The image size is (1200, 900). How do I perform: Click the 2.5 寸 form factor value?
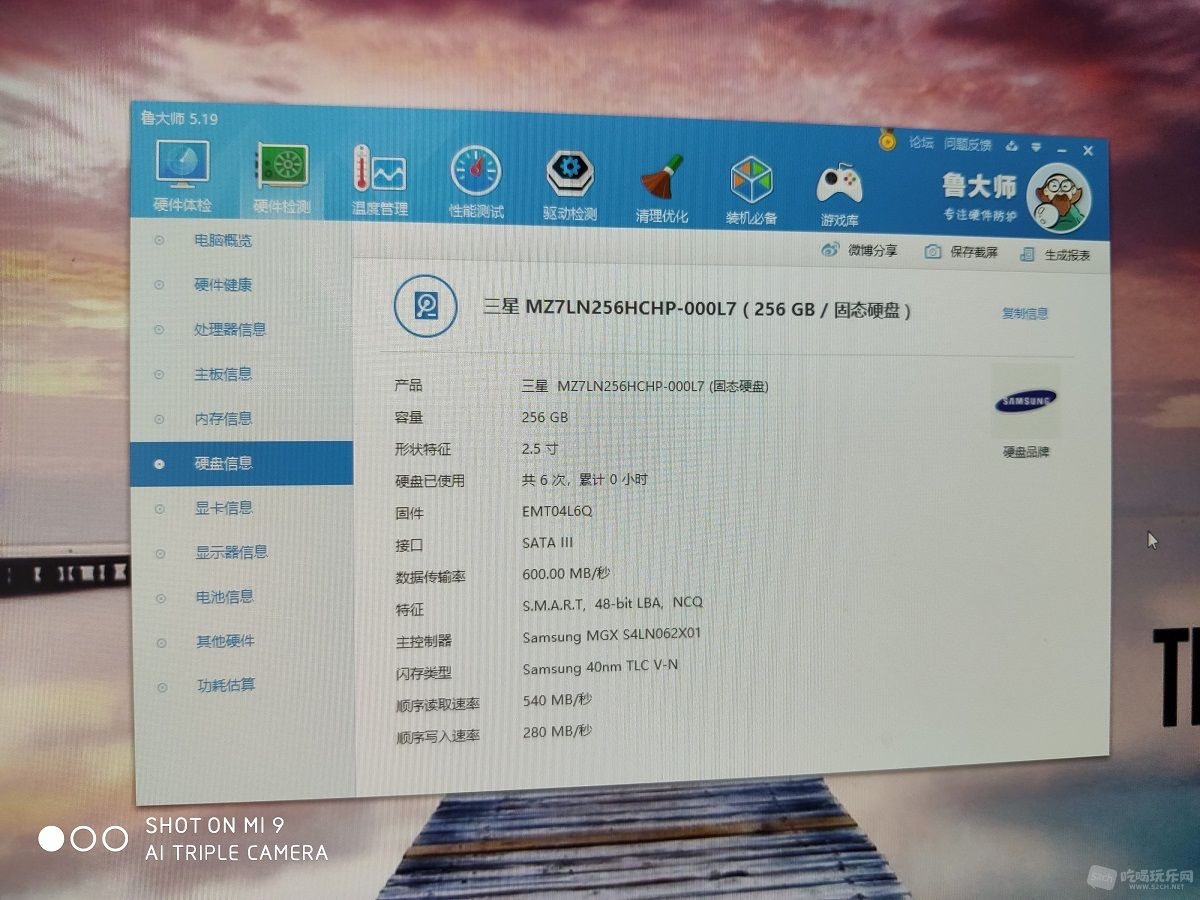(540, 448)
